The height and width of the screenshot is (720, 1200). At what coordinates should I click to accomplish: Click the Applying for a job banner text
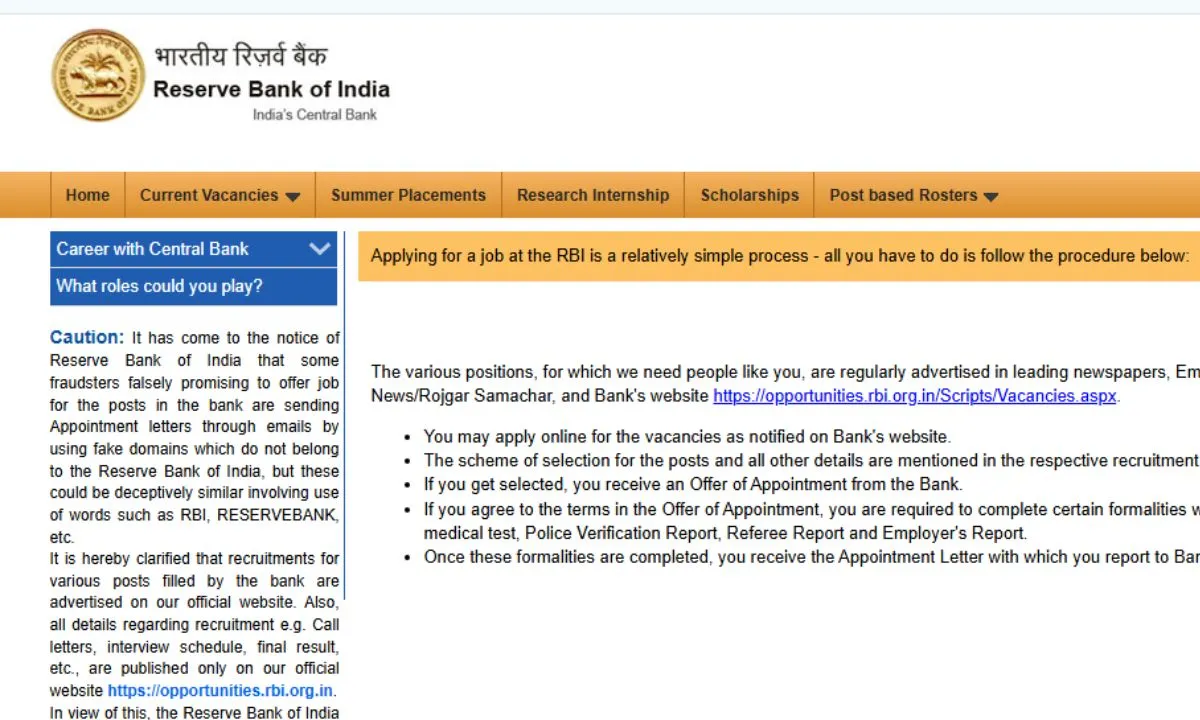tap(779, 256)
